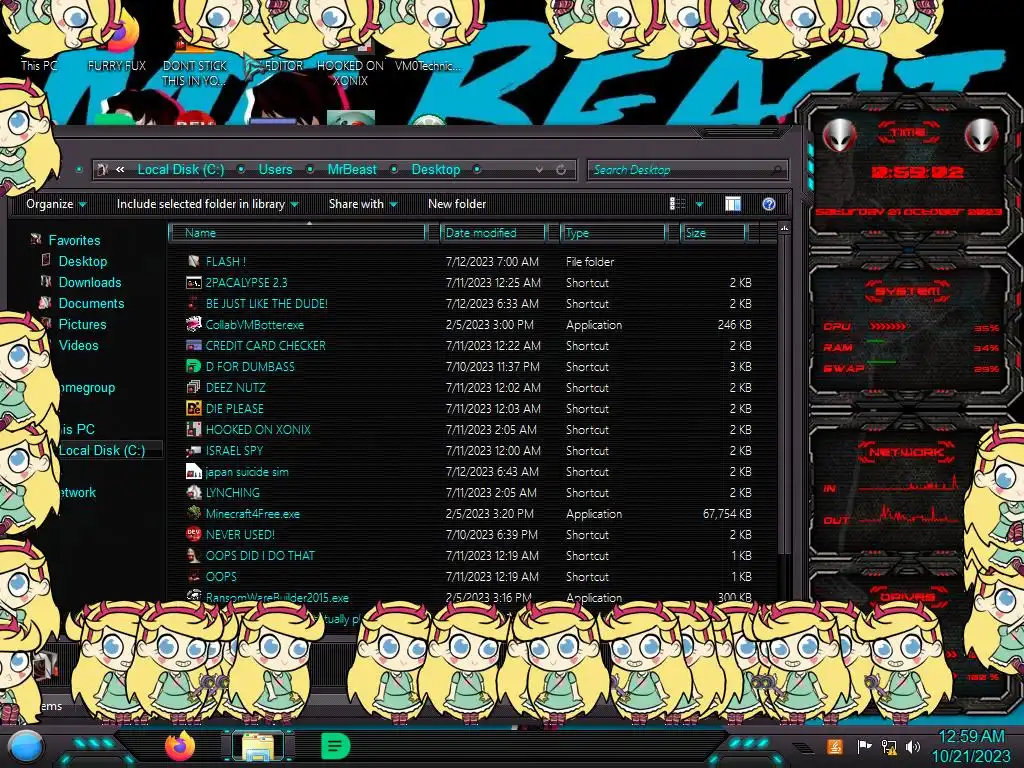Click the ISRAEL SPY shortcut icon
This screenshot has width=1024, height=768.
tap(193, 451)
